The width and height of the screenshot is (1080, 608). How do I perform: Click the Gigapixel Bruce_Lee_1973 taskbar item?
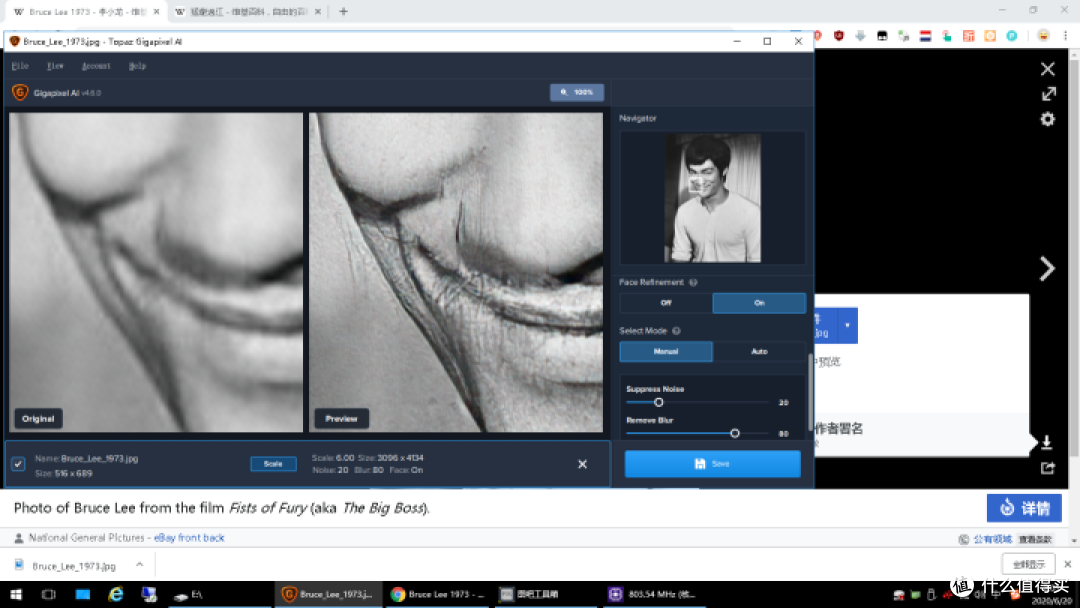[329, 594]
